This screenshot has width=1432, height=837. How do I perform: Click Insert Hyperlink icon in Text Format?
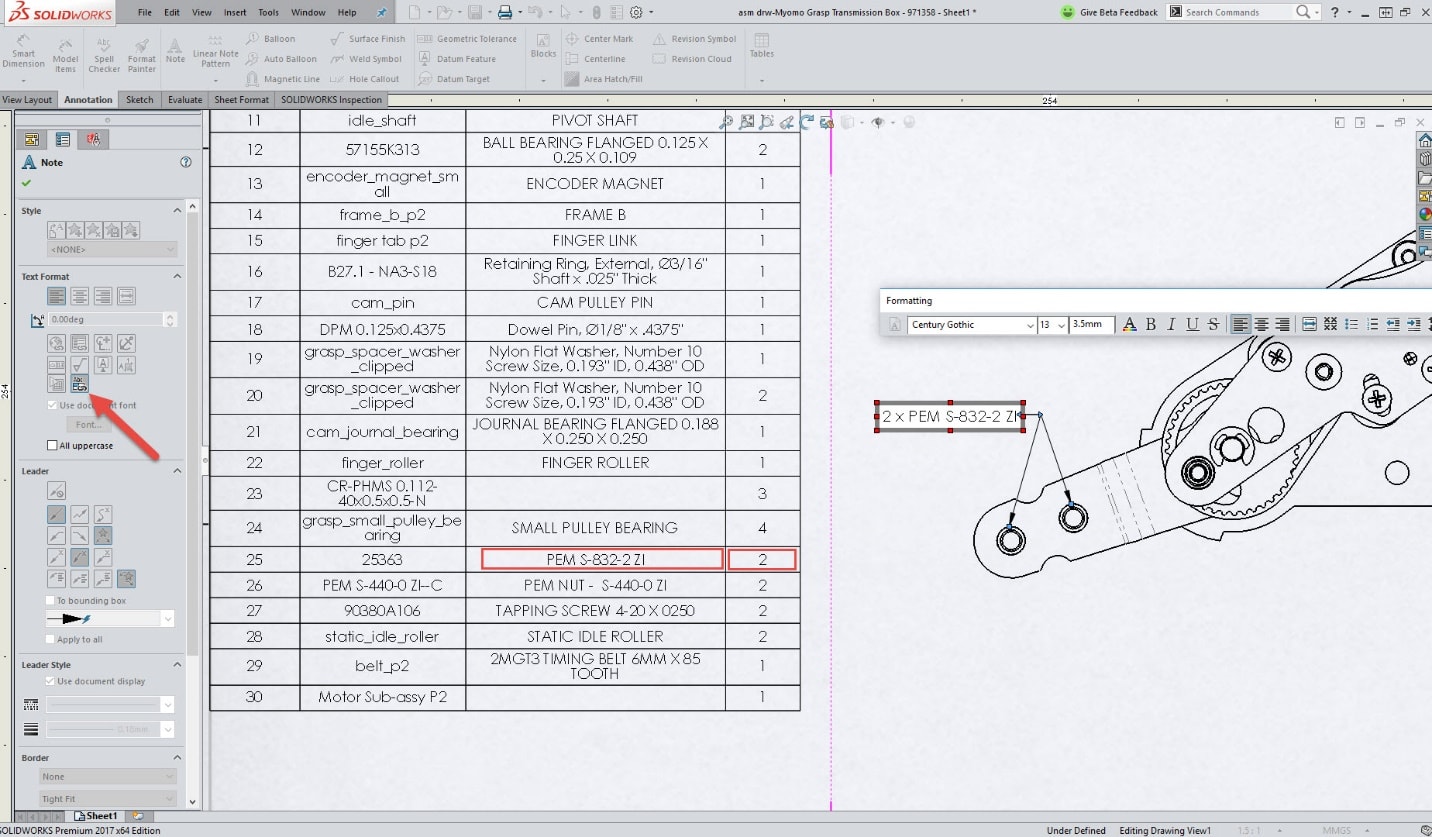(x=57, y=343)
